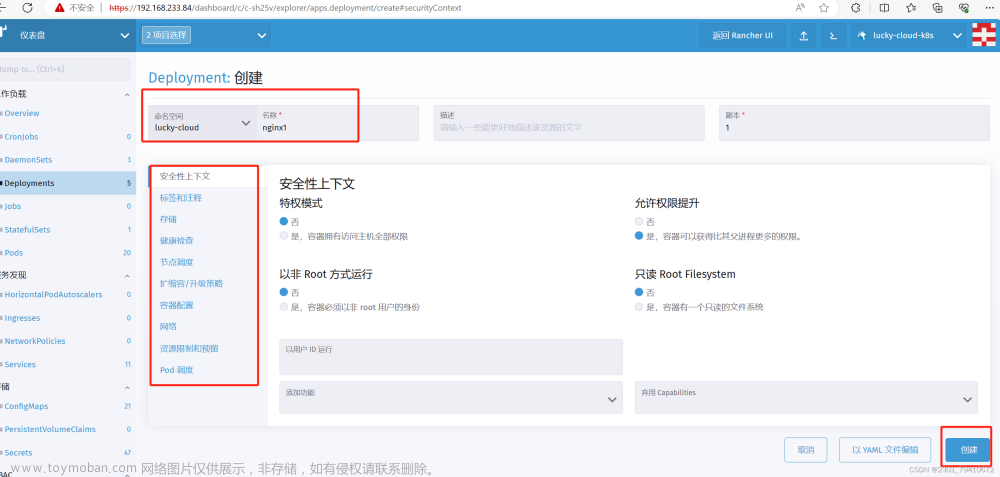
Task: Collapse the 服务发现 sidebar group
Action: [x=126, y=275]
